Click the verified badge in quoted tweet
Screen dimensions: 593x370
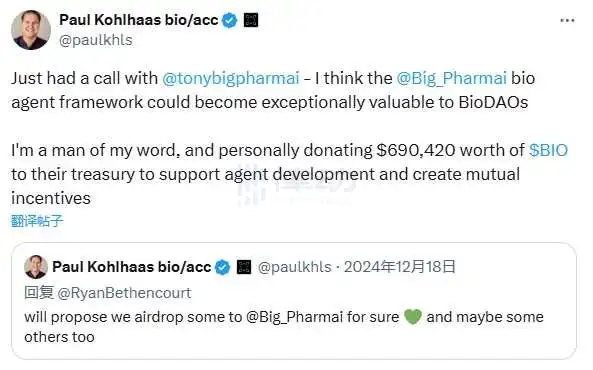coord(222,267)
